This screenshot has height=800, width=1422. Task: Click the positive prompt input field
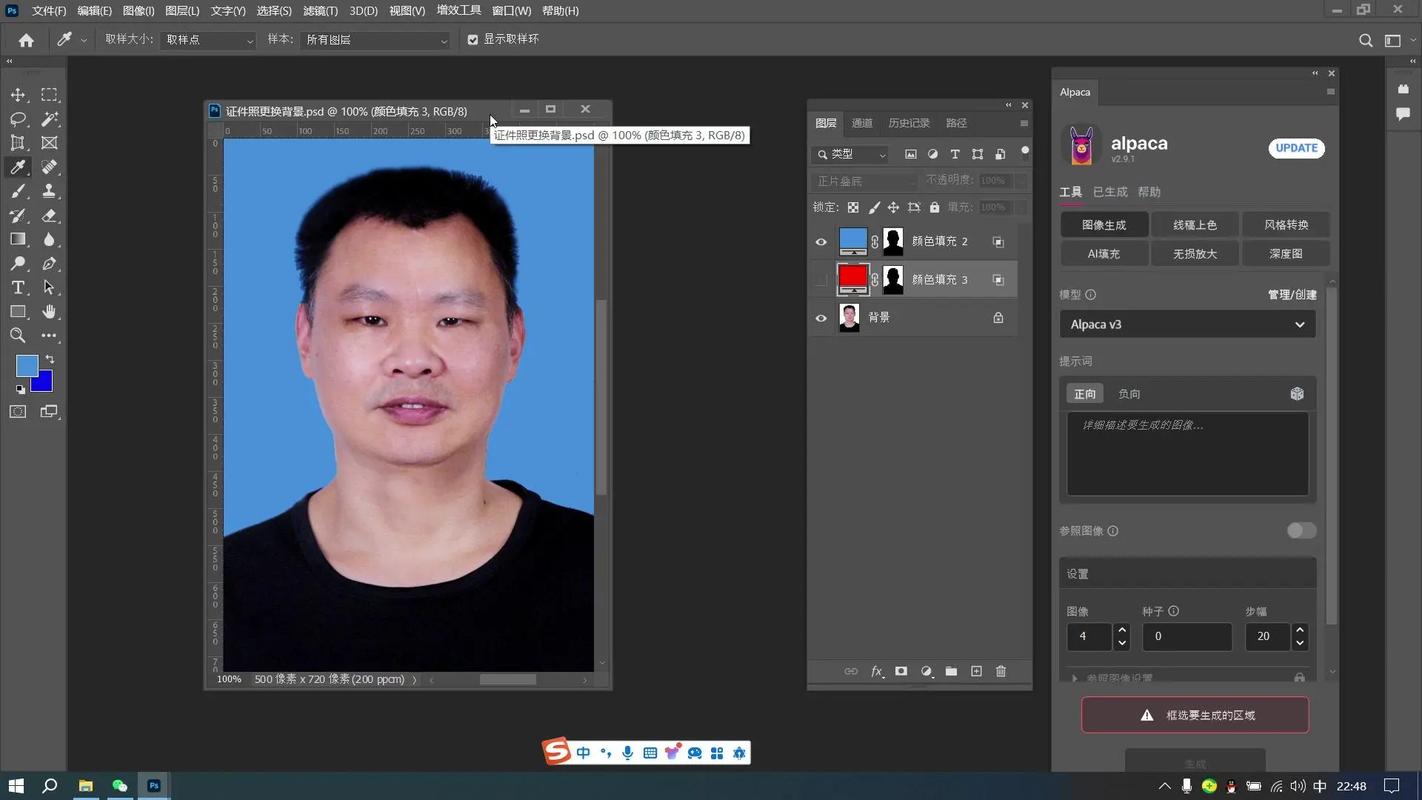click(1187, 453)
